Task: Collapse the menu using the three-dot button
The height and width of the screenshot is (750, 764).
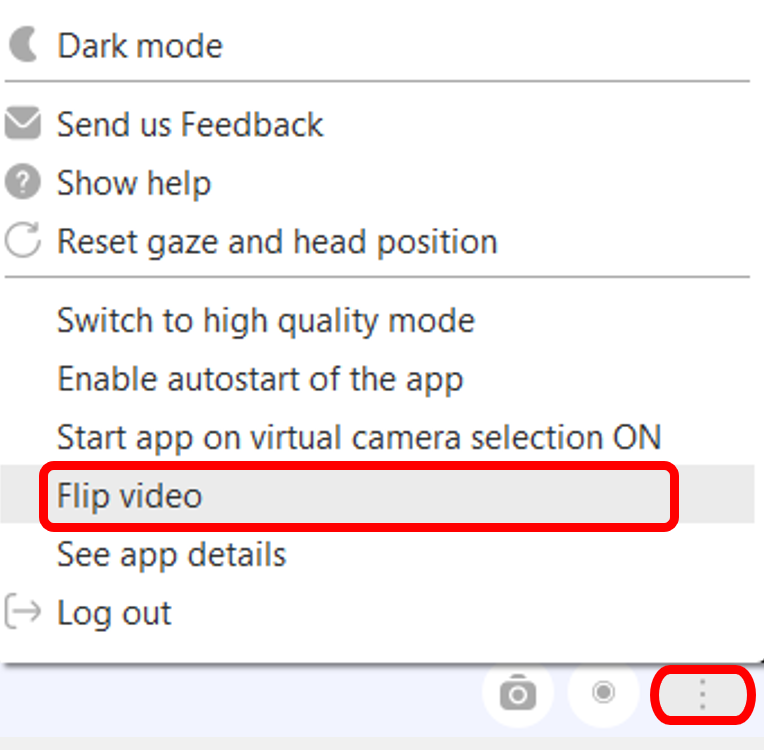Action: [x=702, y=694]
